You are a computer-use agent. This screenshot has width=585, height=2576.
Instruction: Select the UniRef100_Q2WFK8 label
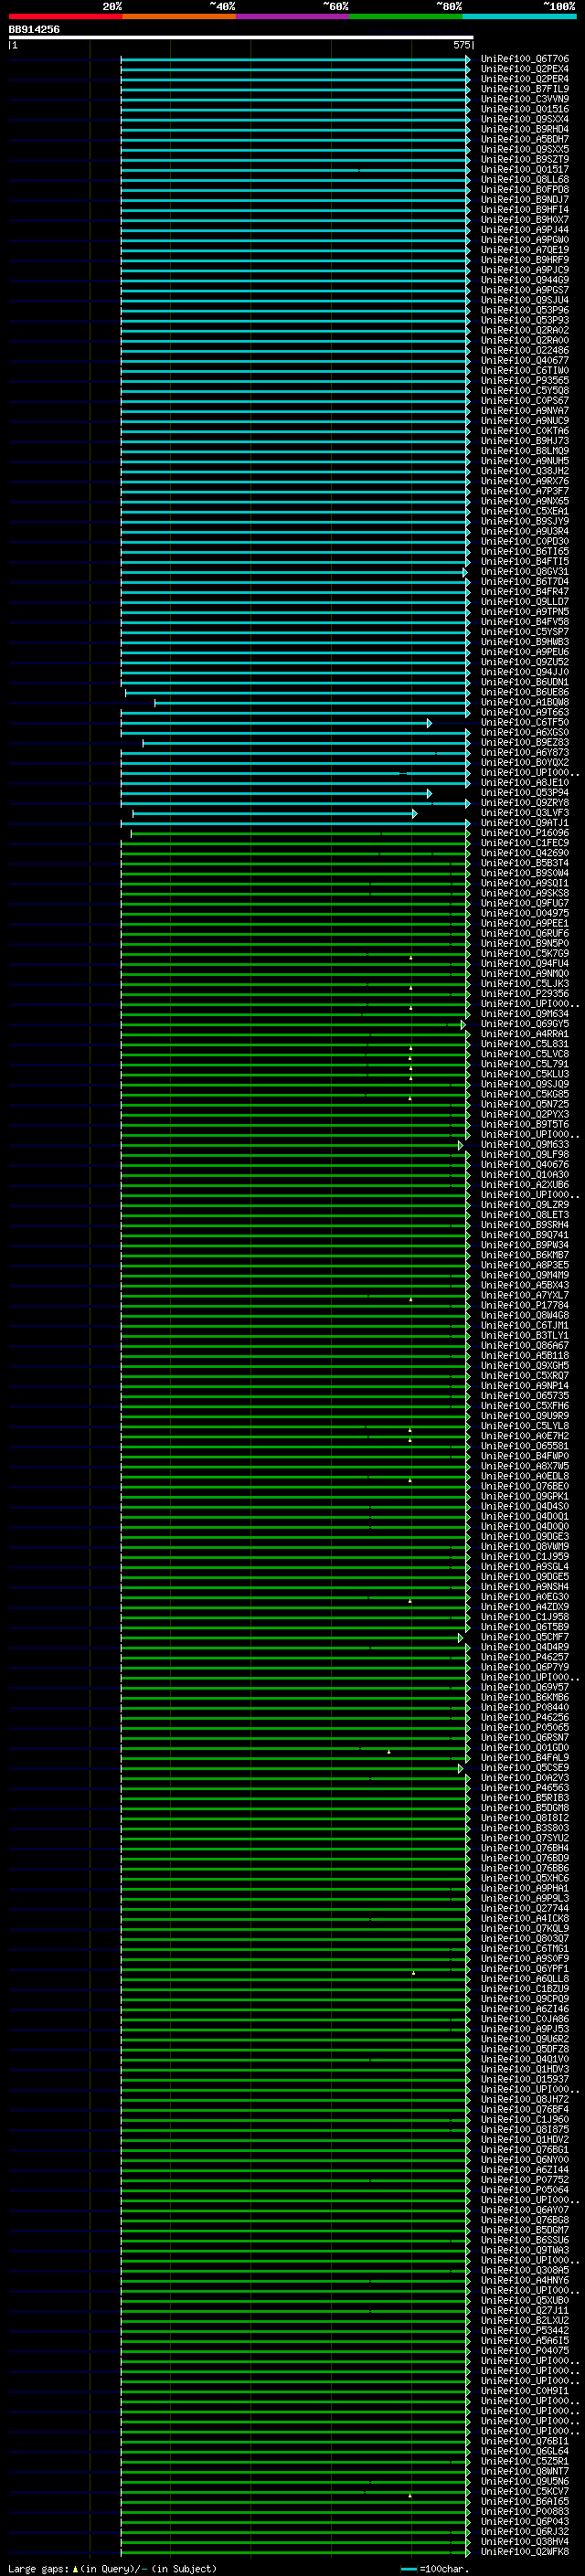(x=525, y=2553)
